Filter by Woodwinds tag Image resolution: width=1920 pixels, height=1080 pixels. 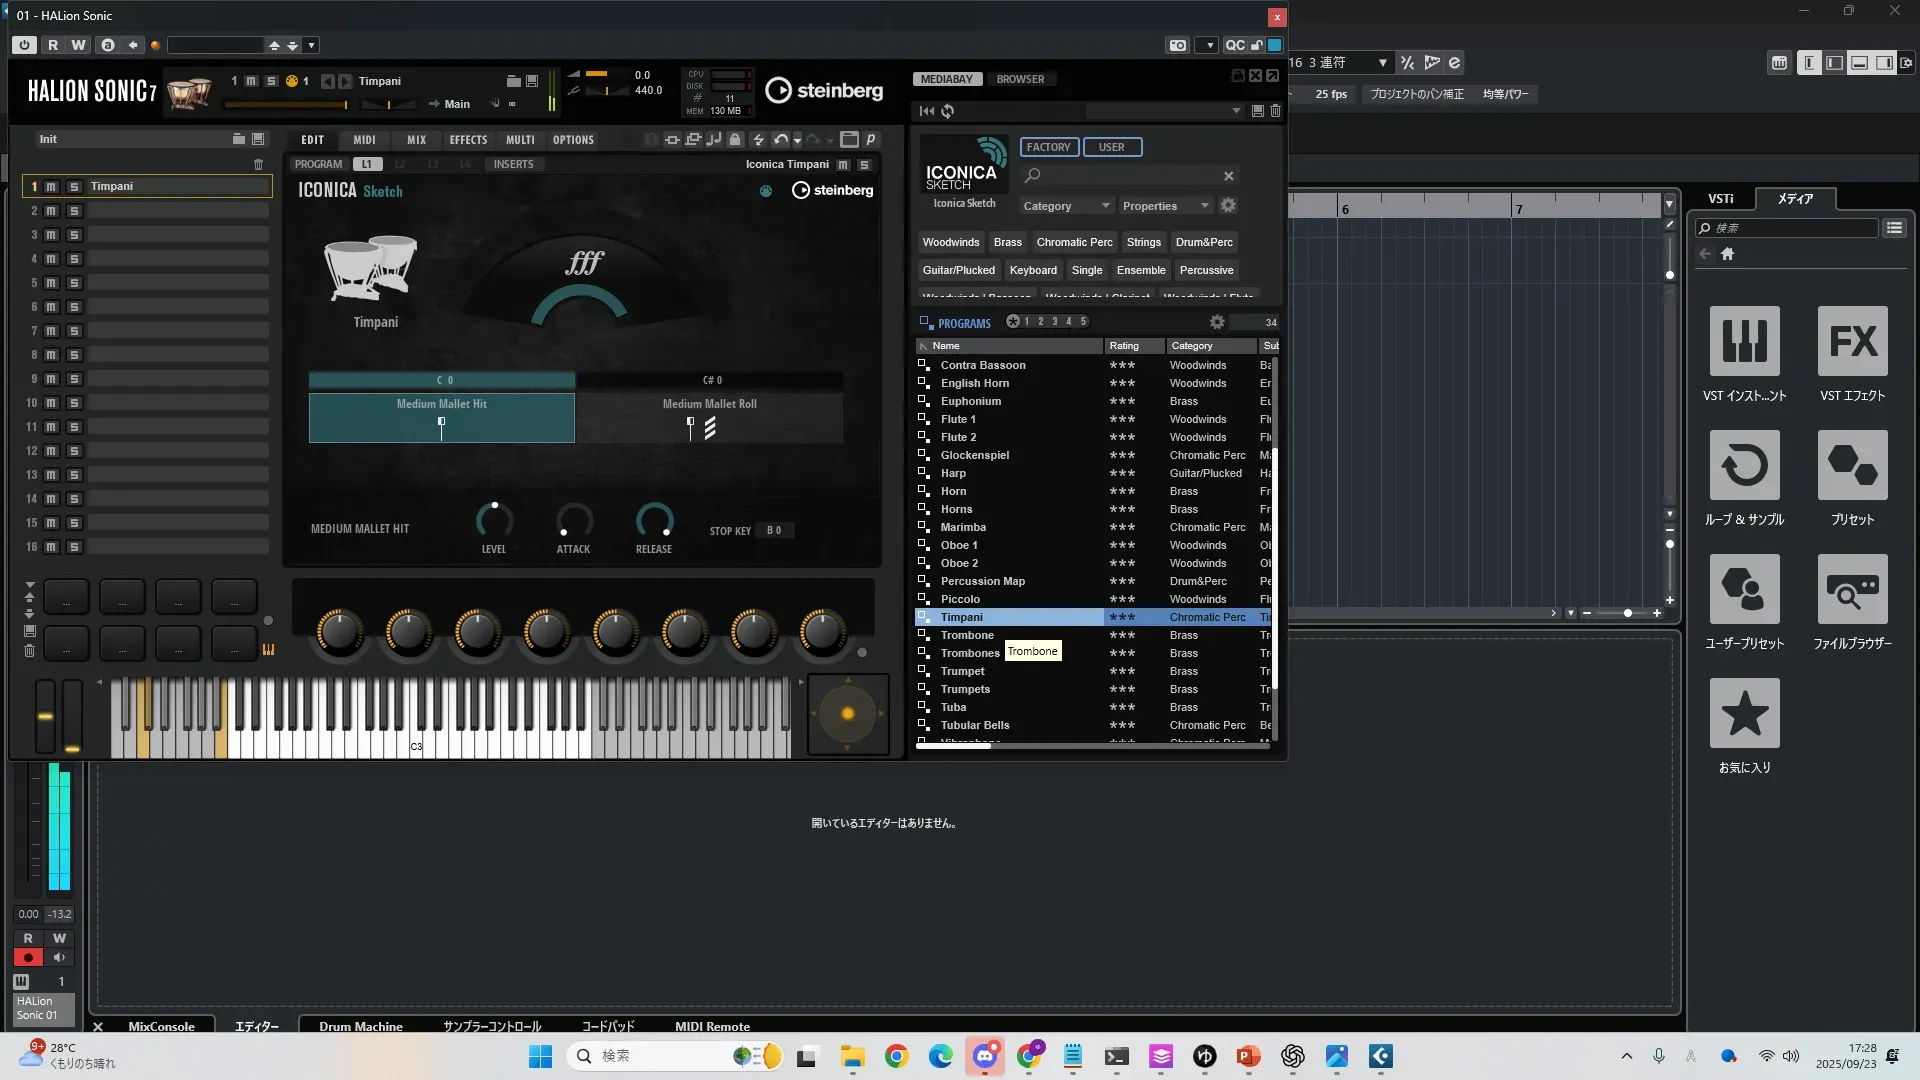click(x=950, y=242)
